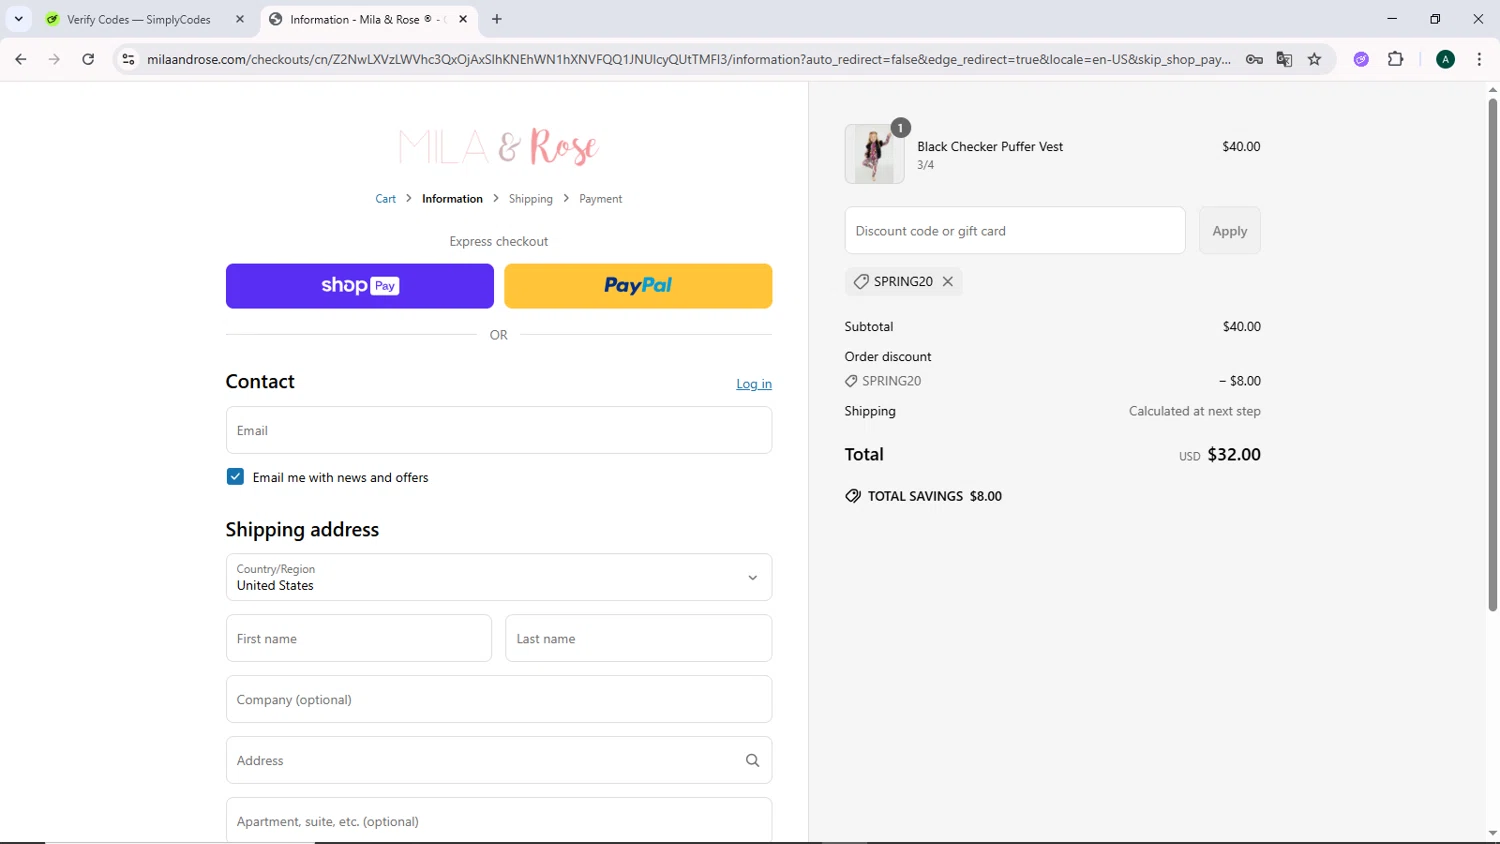
Task: Open the profile avatar A
Action: (x=1445, y=59)
